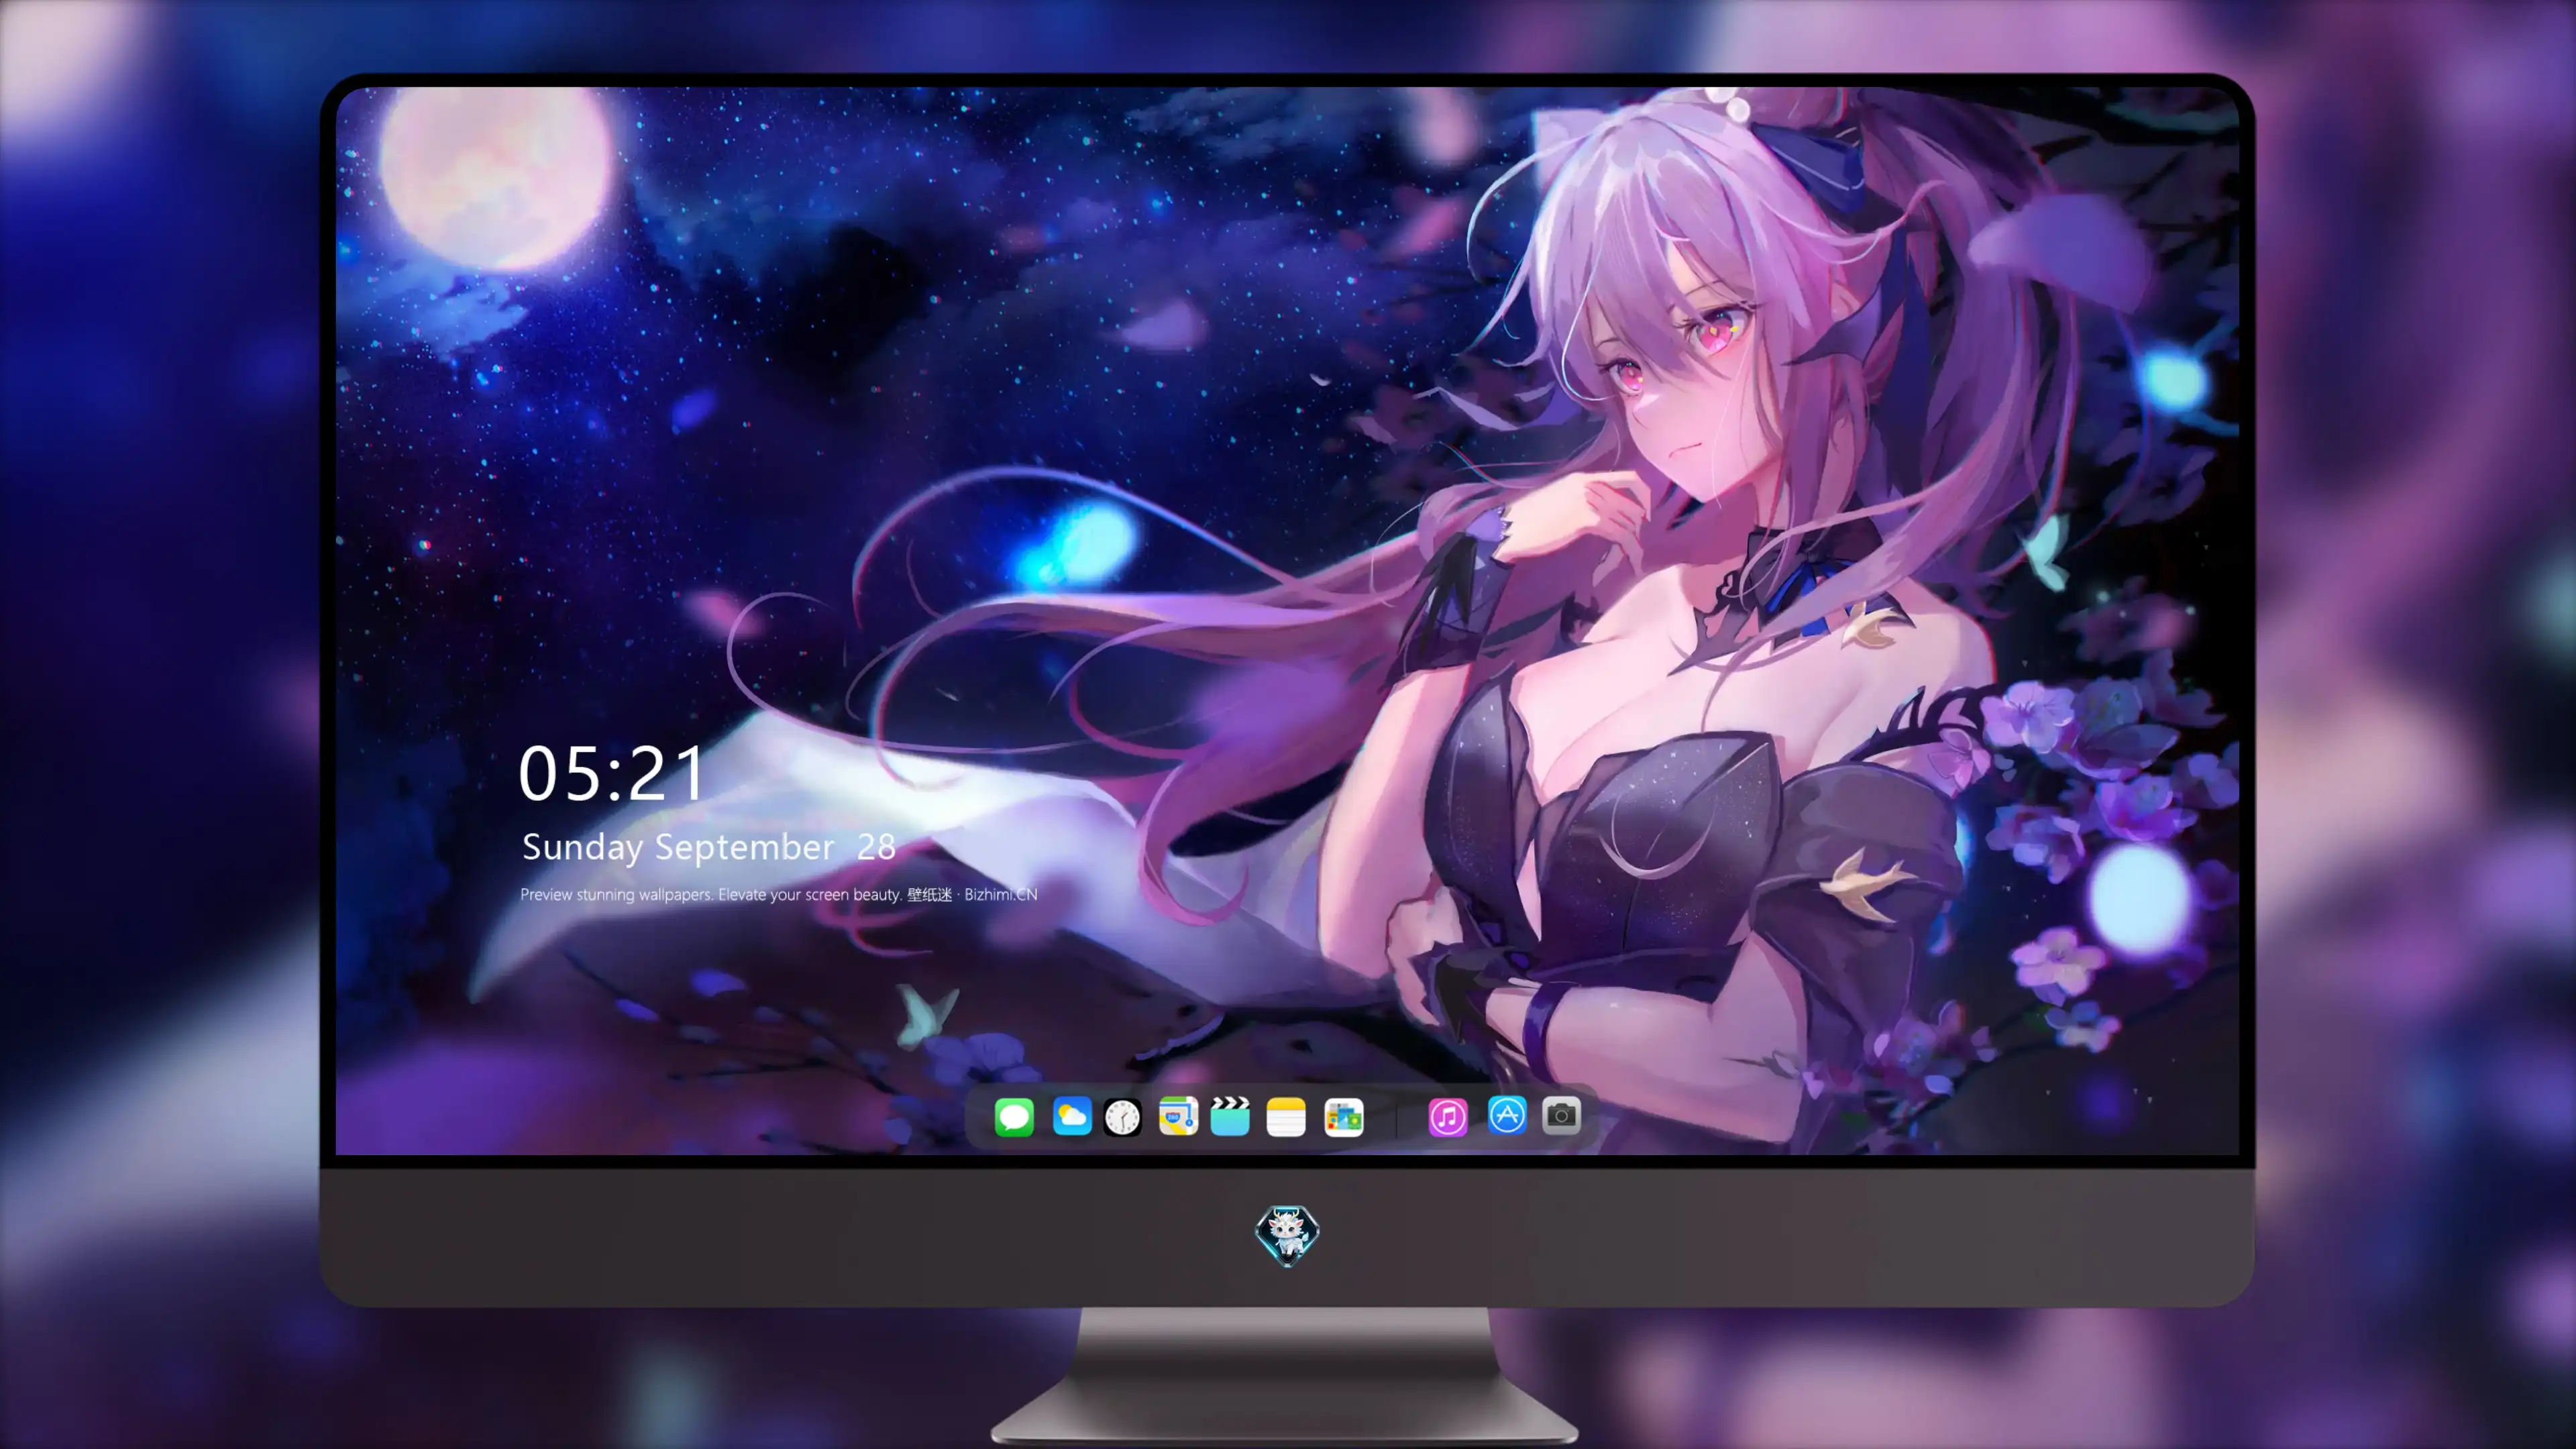
Task: Click the dragon mascot logo on monitor chin
Action: [x=1287, y=1235]
